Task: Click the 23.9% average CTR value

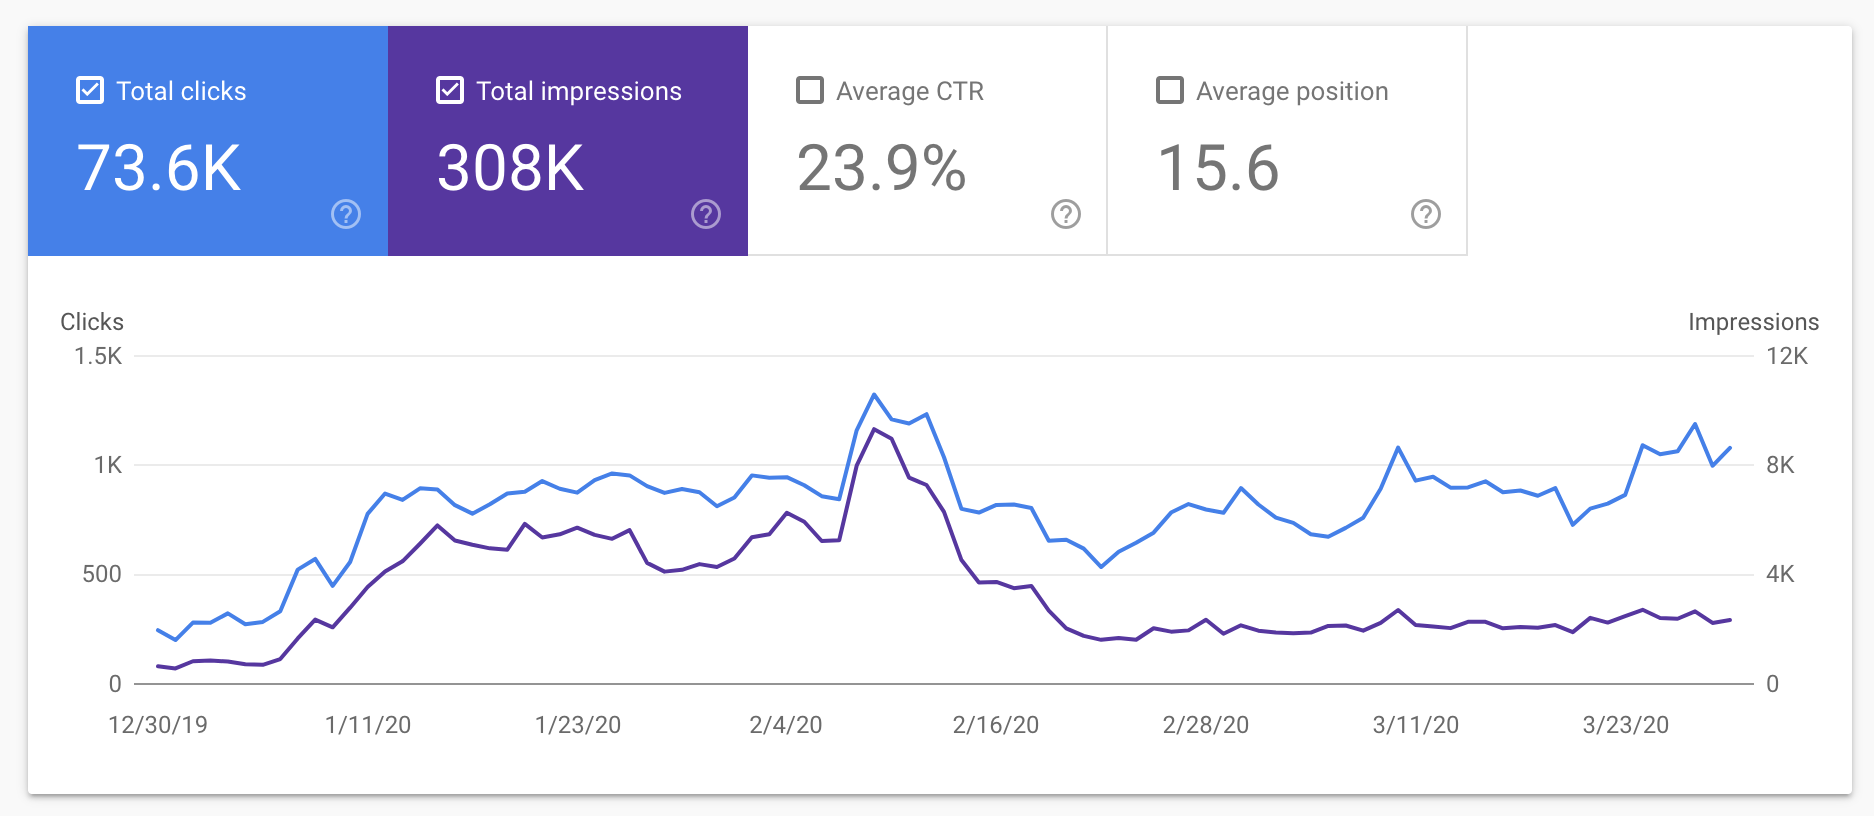Action: tap(882, 168)
